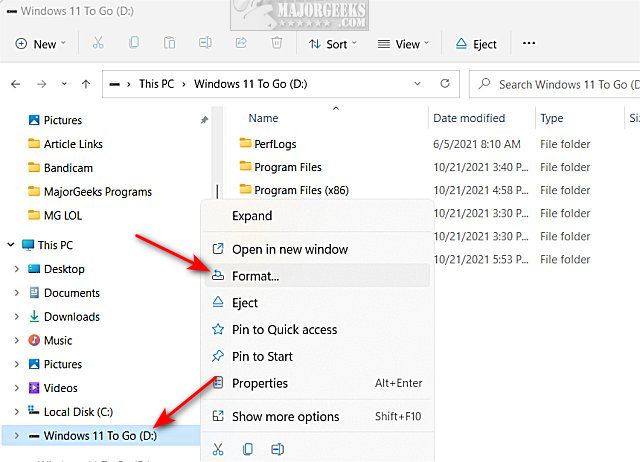640x462 pixels.
Task: Click Windows 11 To Go (D:) breadcrumb
Action: 251,84
